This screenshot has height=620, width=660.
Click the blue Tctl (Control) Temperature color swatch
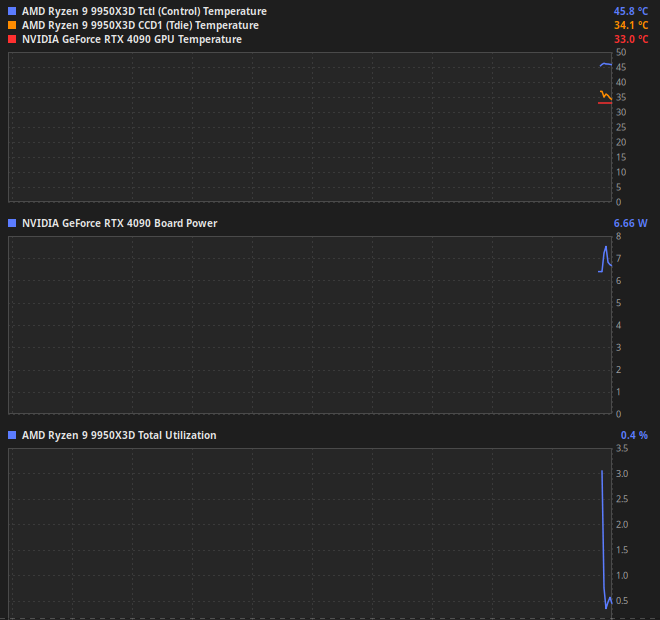[x=12, y=11]
